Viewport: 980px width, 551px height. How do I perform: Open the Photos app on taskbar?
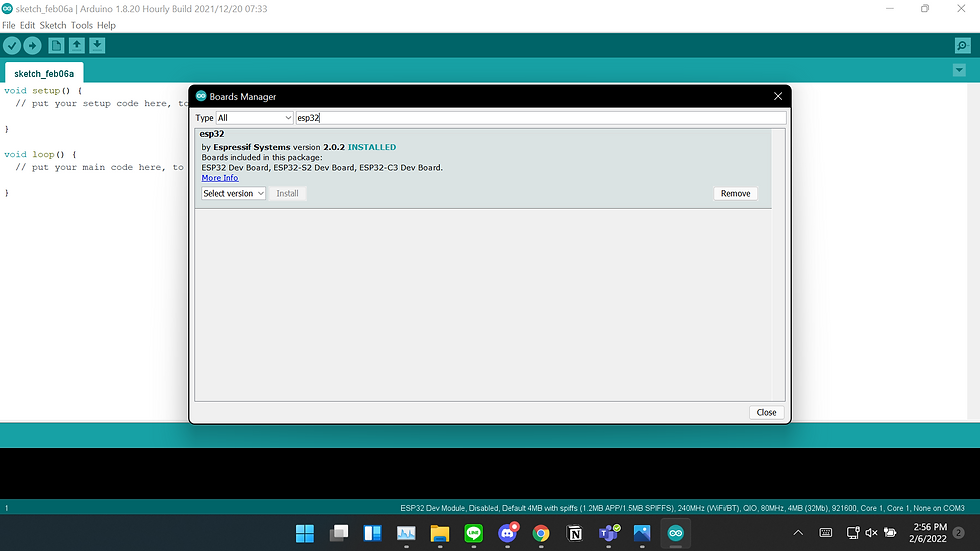pyautogui.click(x=642, y=533)
